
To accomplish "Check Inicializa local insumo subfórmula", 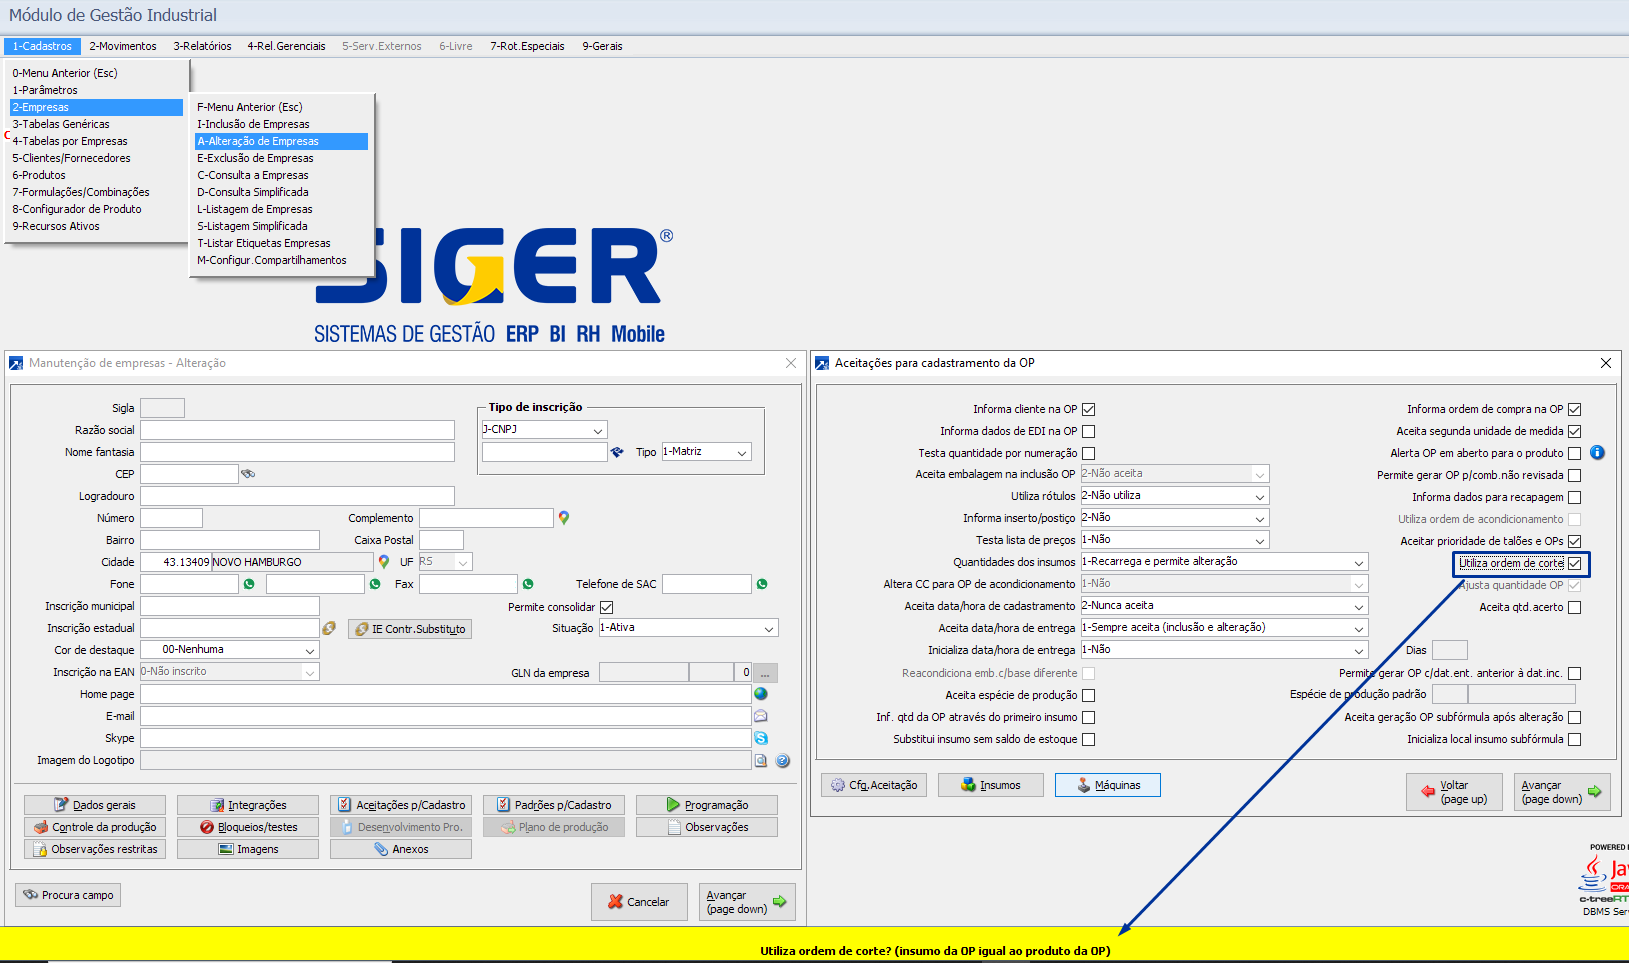I will pyautogui.click(x=1575, y=739).
